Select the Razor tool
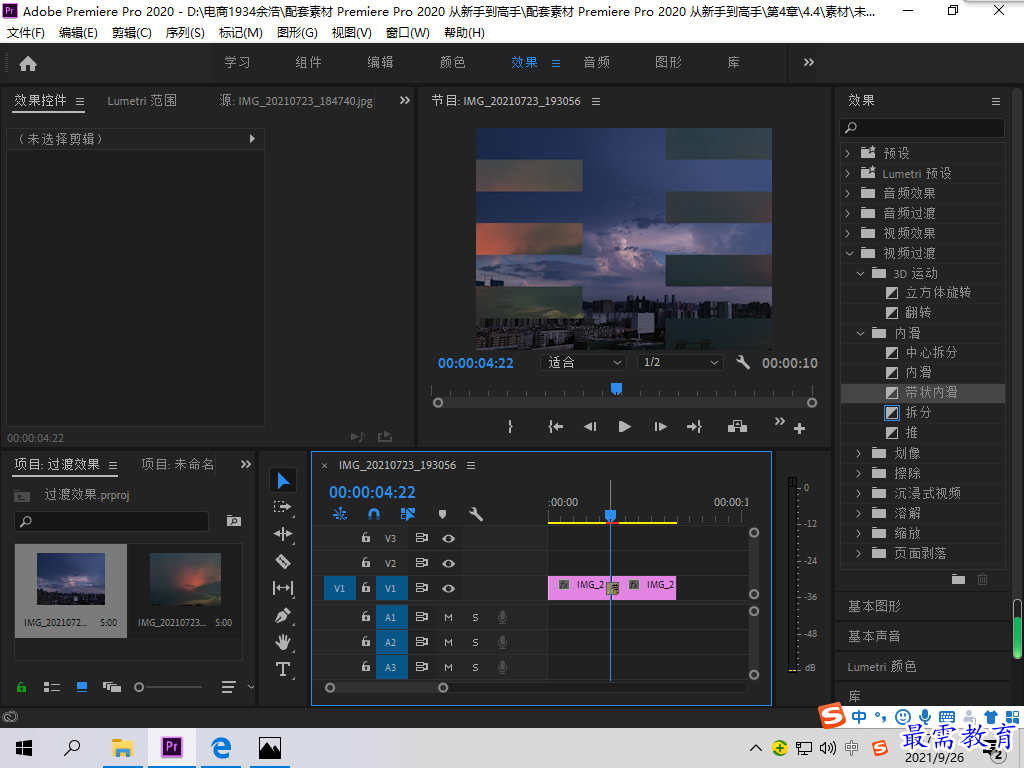1024x768 pixels. point(283,561)
